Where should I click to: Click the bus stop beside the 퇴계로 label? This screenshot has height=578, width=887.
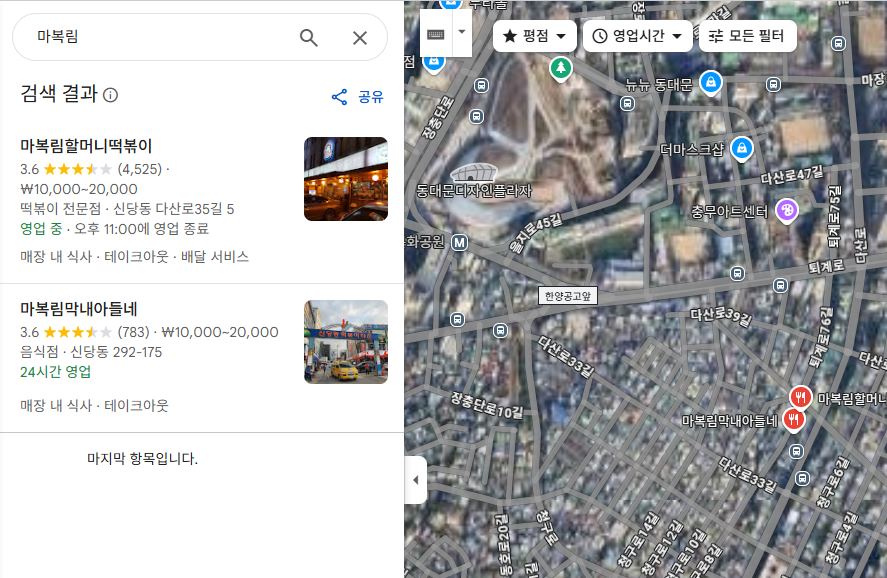[781, 286]
